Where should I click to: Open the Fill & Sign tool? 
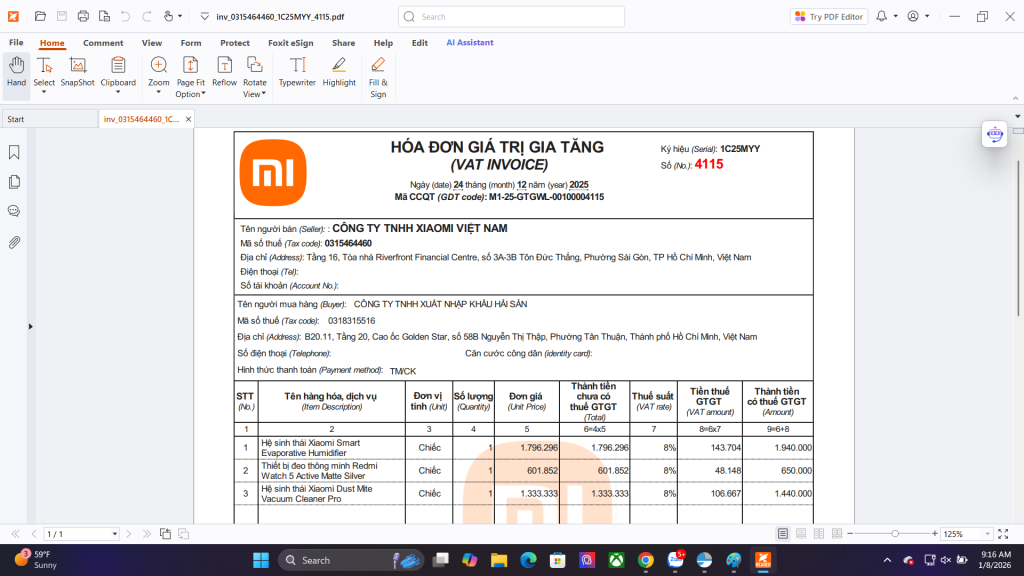point(378,72)
